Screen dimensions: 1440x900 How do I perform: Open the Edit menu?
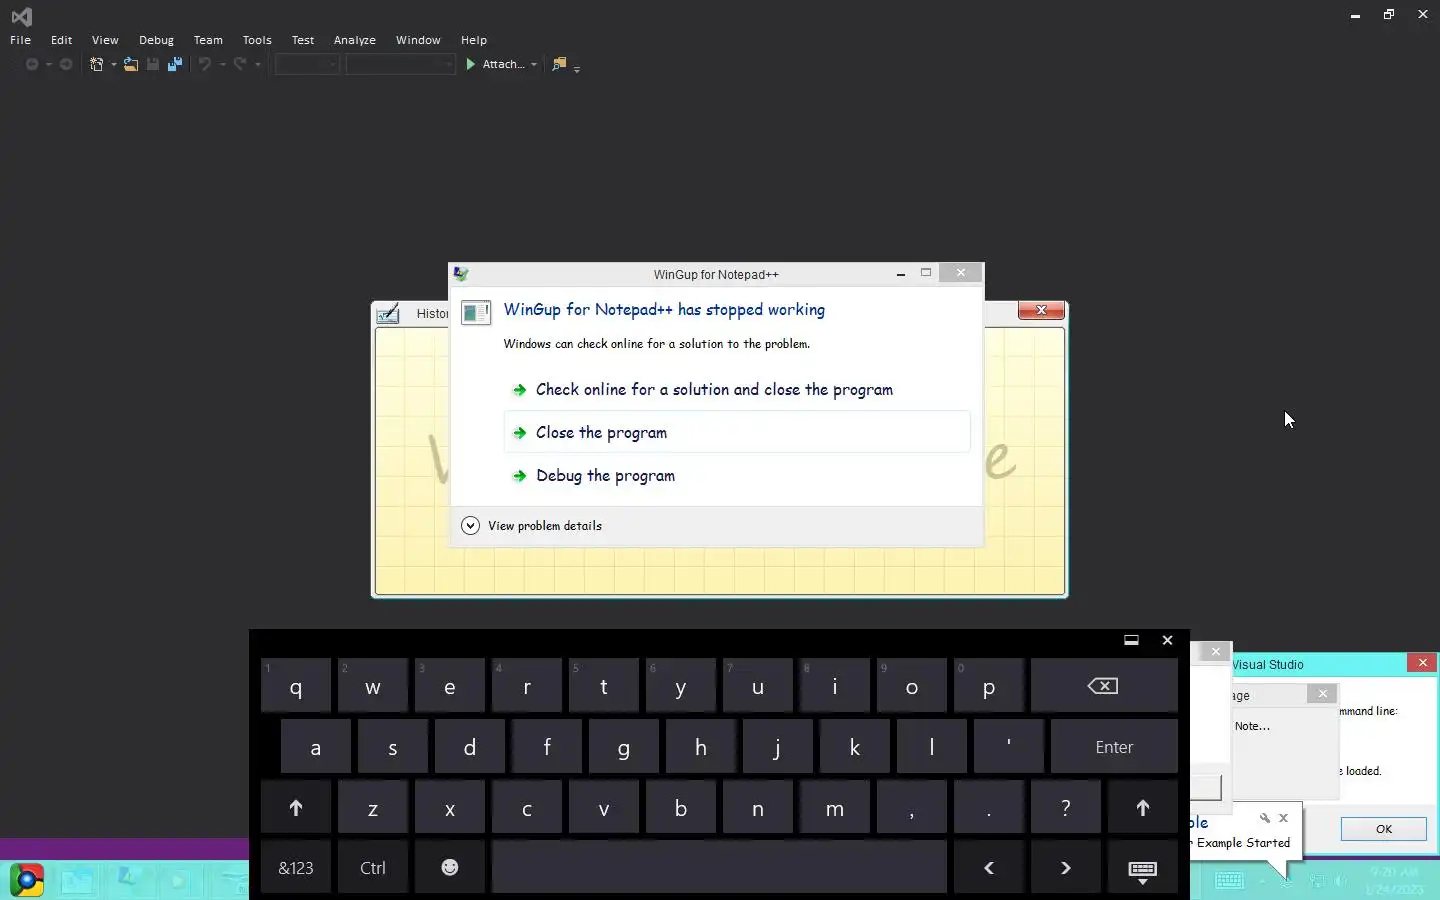[62, 40]
